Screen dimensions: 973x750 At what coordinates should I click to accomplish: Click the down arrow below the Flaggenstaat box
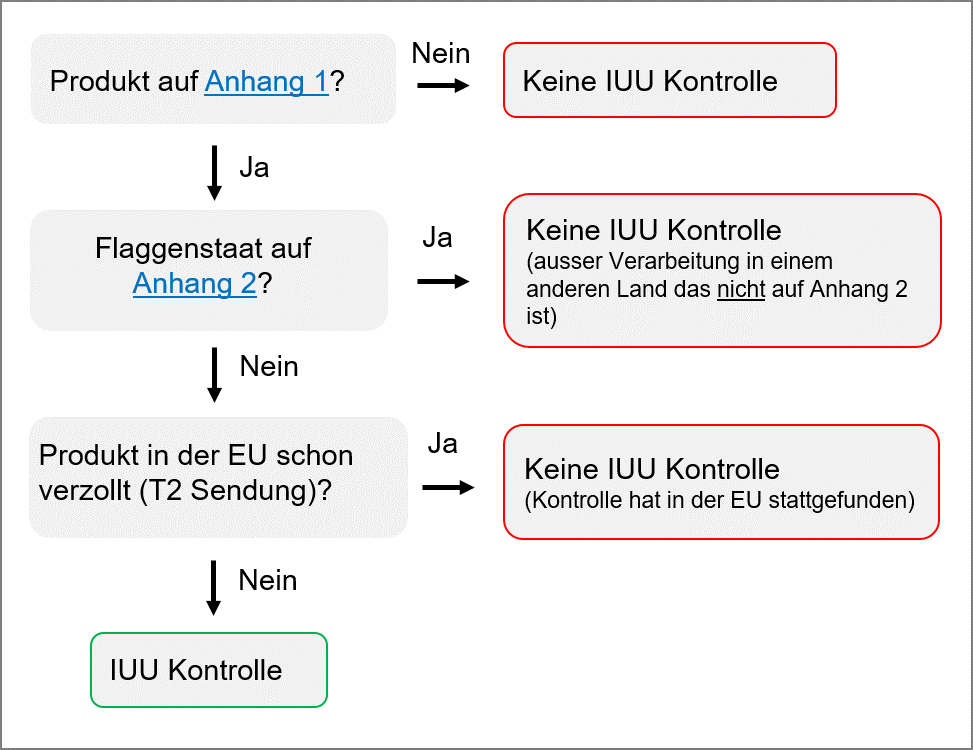point(214,373)
